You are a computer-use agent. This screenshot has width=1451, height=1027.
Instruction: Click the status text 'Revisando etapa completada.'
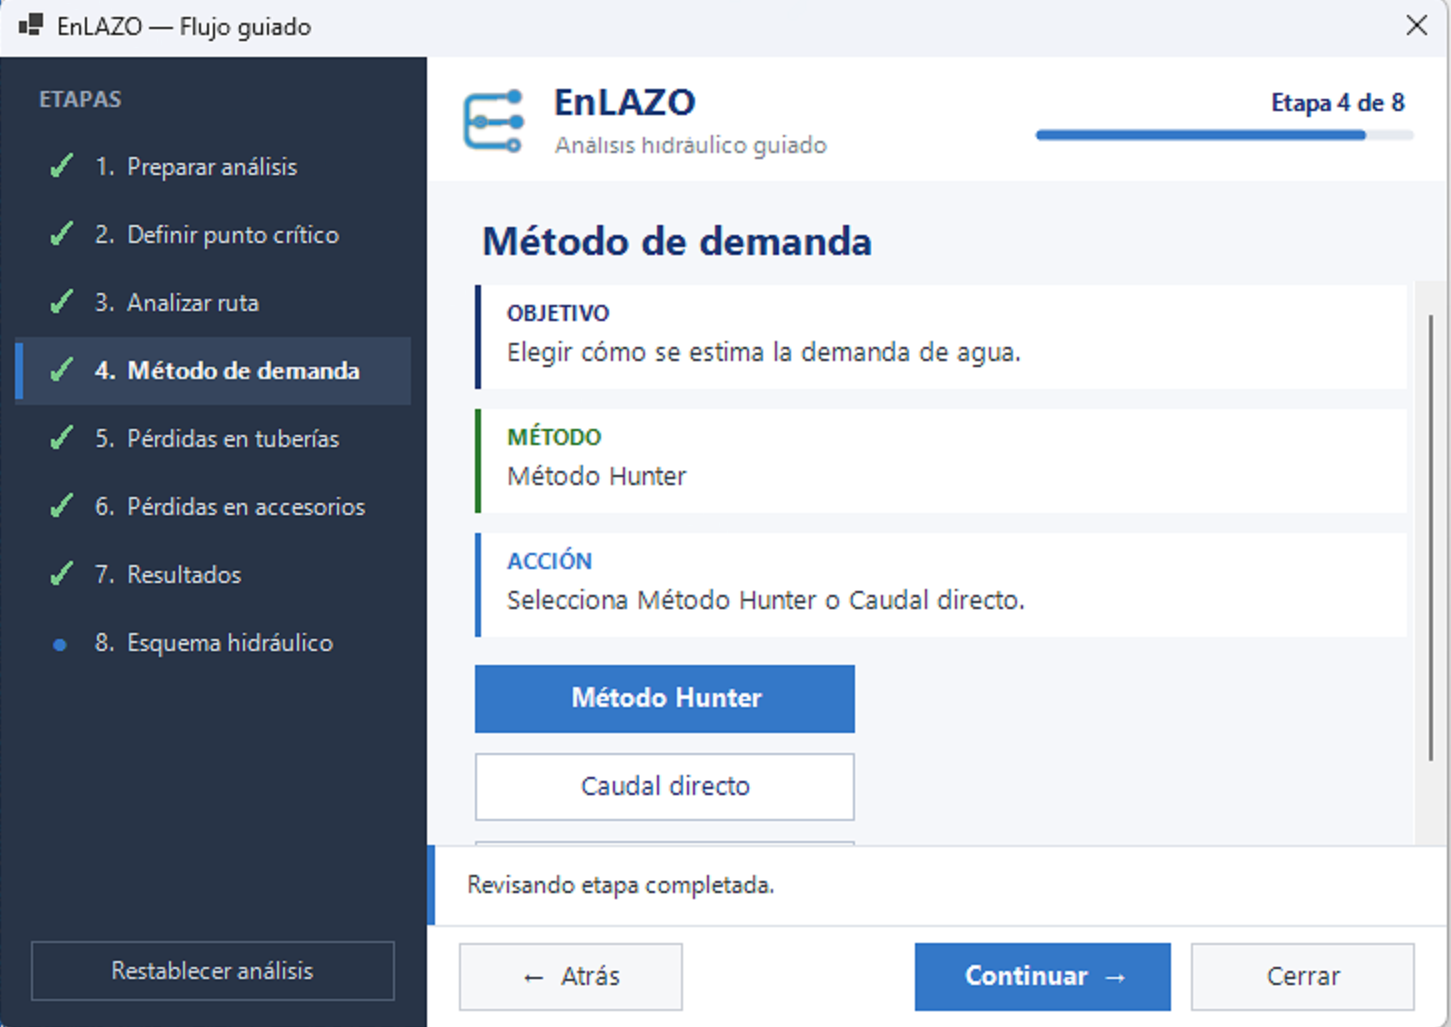pos(621,885)
